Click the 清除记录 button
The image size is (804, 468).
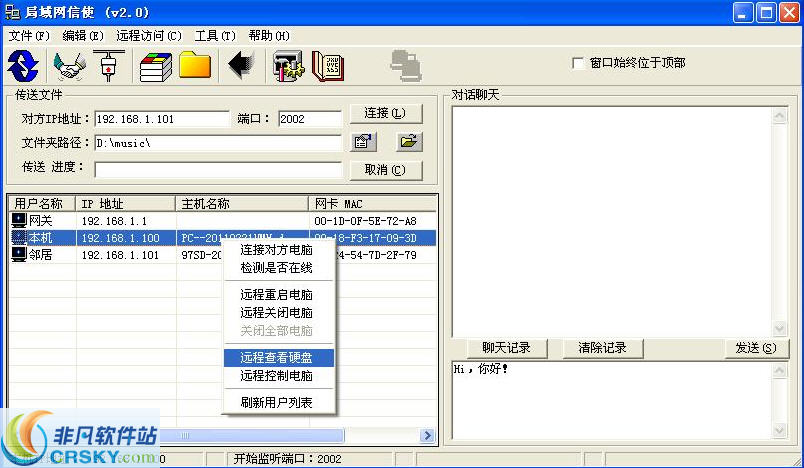coord(602,348)
